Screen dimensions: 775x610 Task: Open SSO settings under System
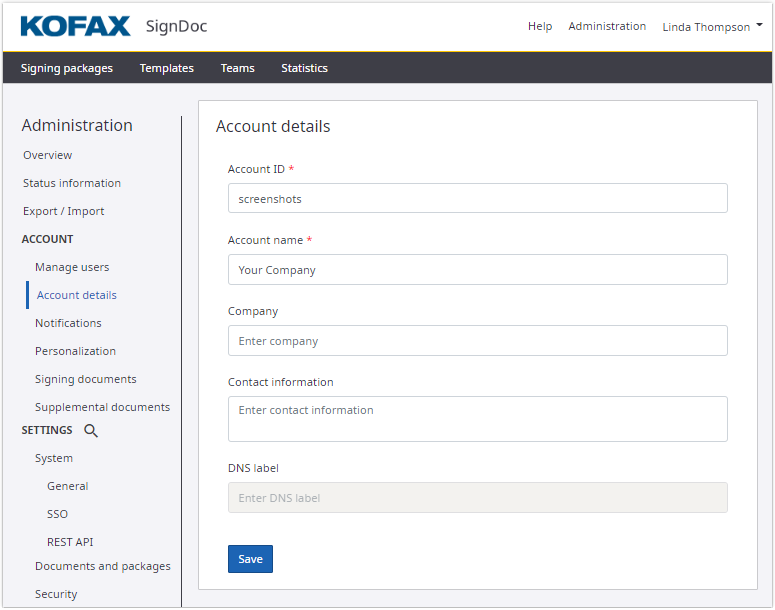coord(58,514)
